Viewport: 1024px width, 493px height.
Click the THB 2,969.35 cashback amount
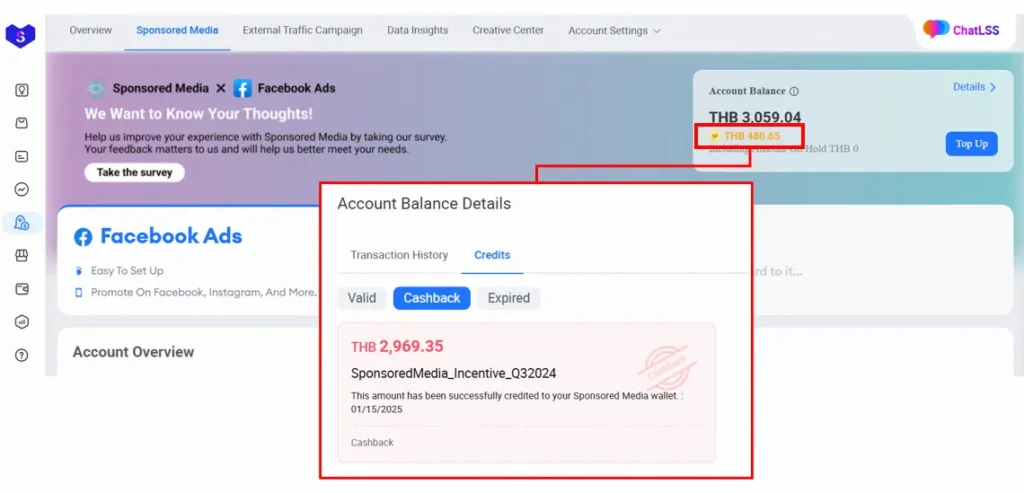[397, 347]
